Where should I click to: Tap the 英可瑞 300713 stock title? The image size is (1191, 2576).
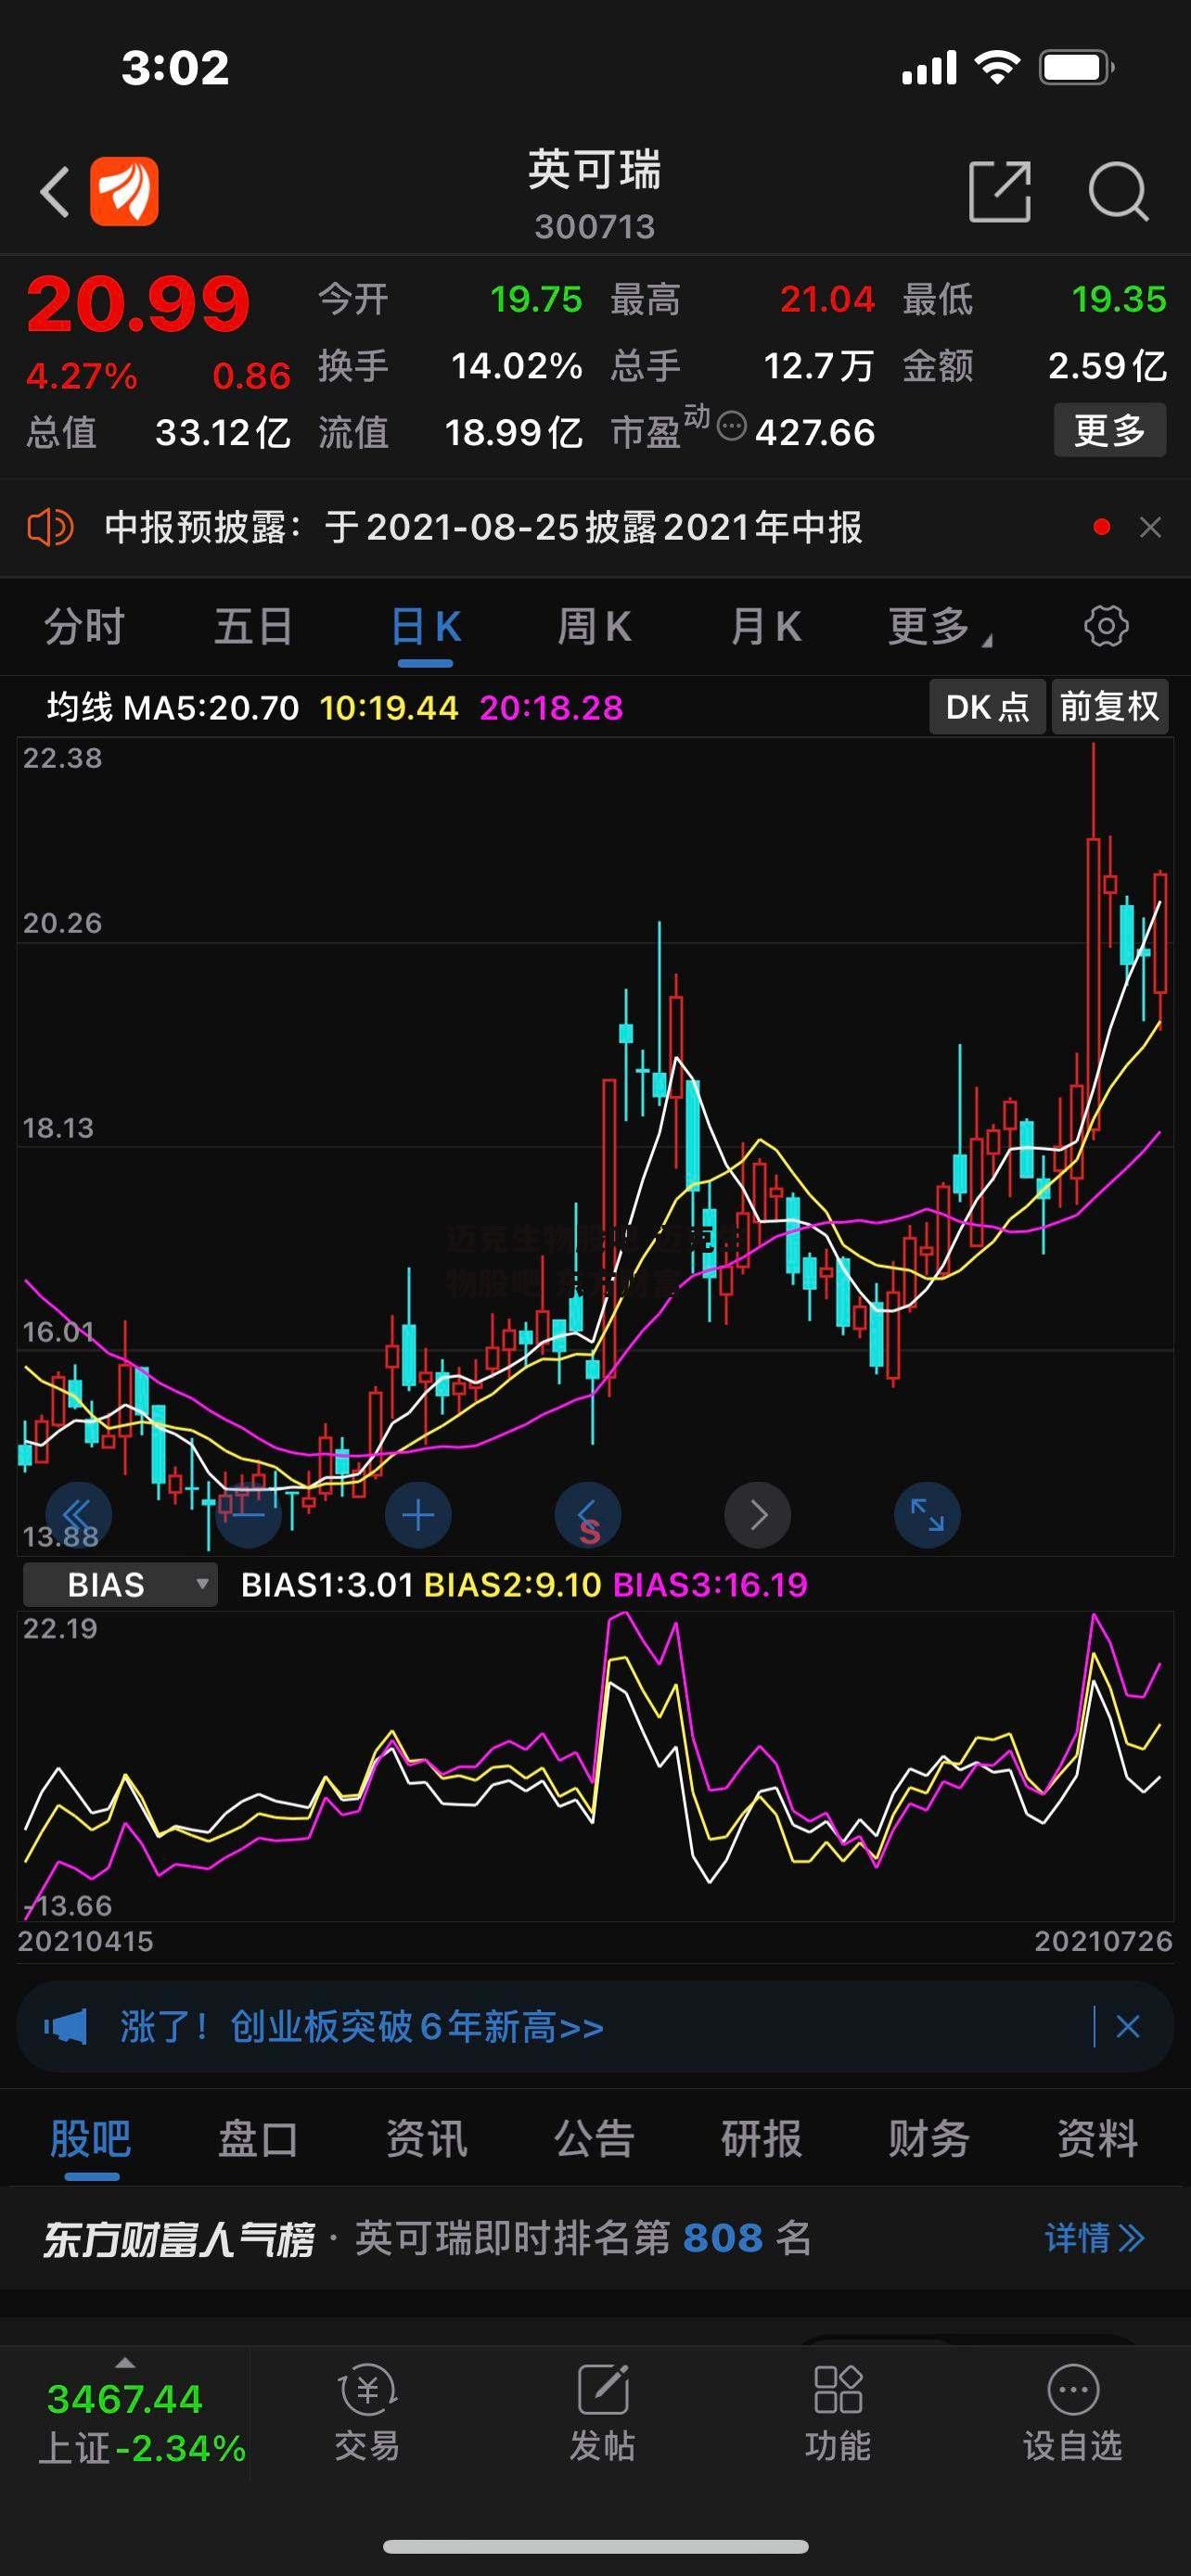595,195
